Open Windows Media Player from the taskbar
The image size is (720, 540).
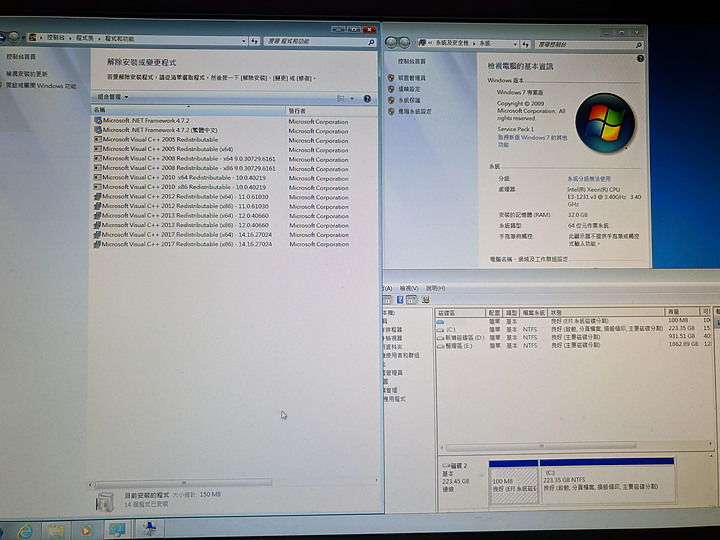pyautogui.click(x=86, y=531)
